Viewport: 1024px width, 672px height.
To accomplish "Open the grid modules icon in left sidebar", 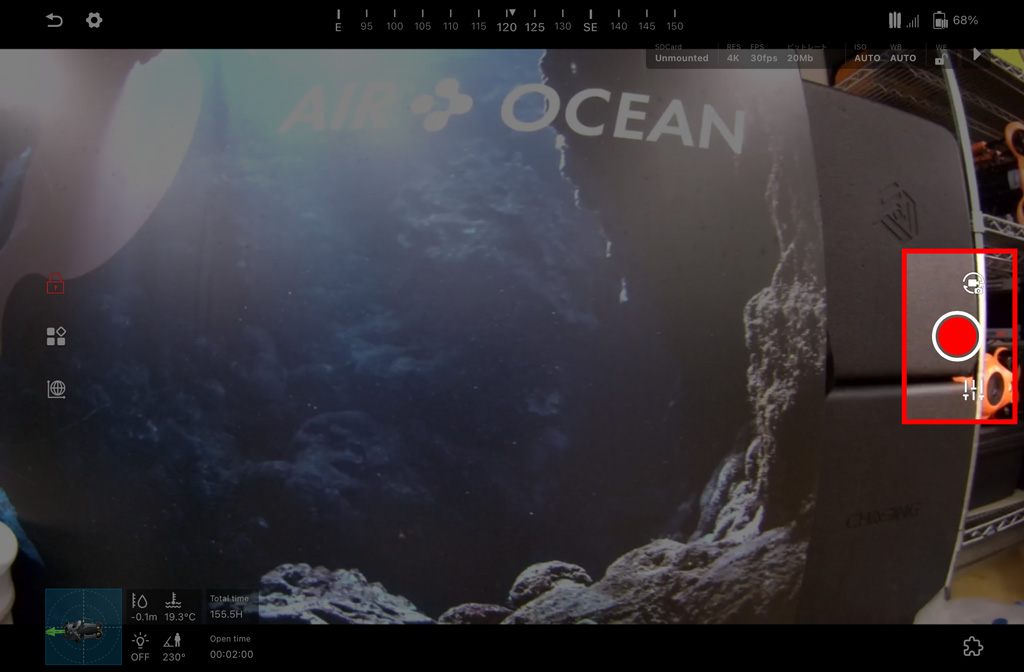I will pos(56,337).
